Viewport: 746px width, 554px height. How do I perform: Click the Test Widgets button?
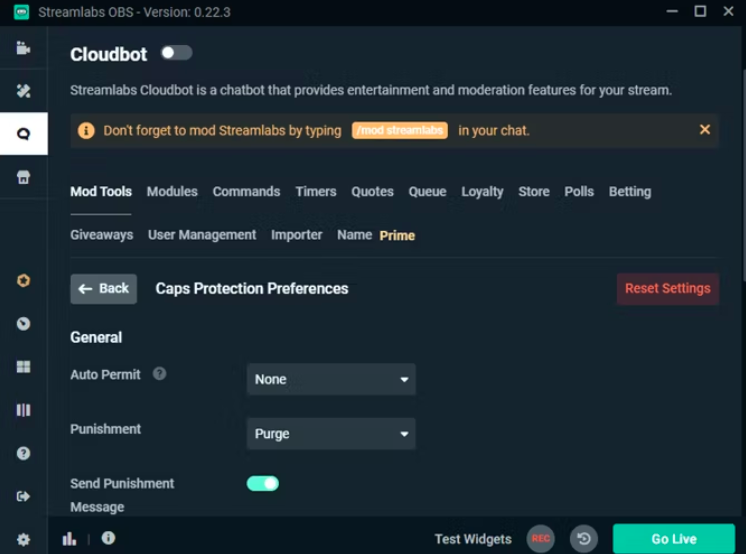473,539
